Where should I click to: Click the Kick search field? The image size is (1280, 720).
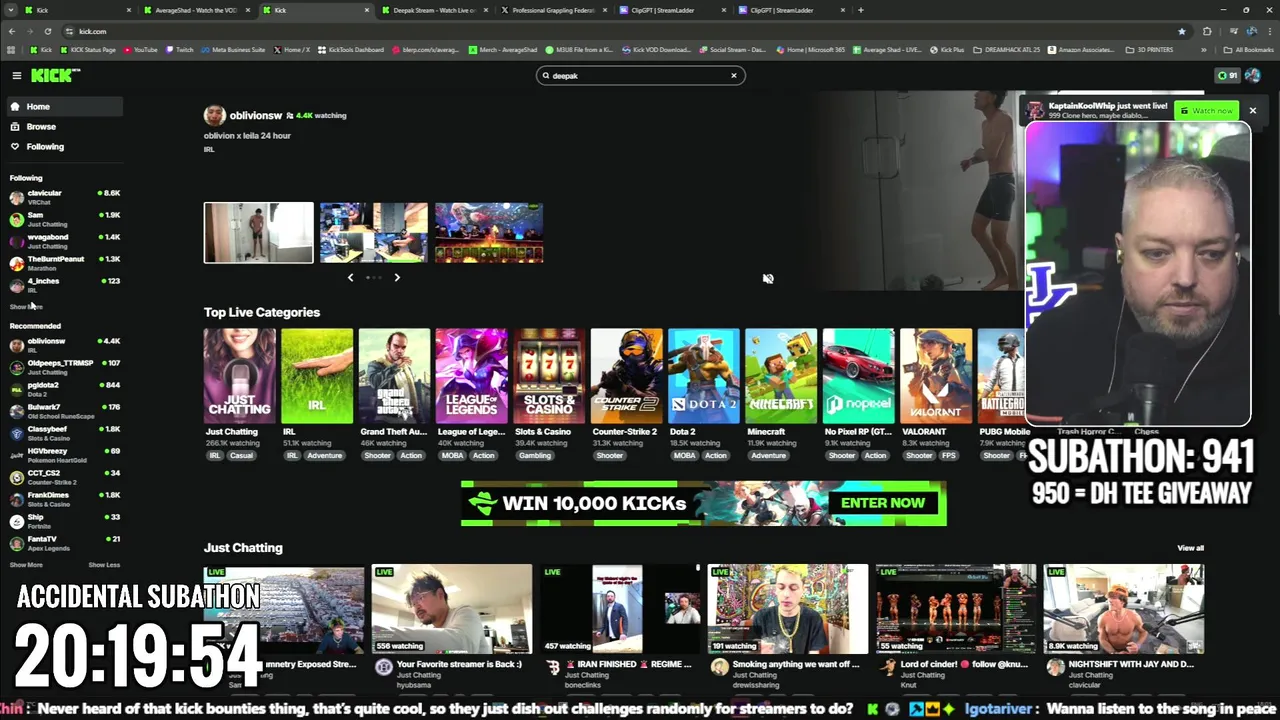coord(640,75)
